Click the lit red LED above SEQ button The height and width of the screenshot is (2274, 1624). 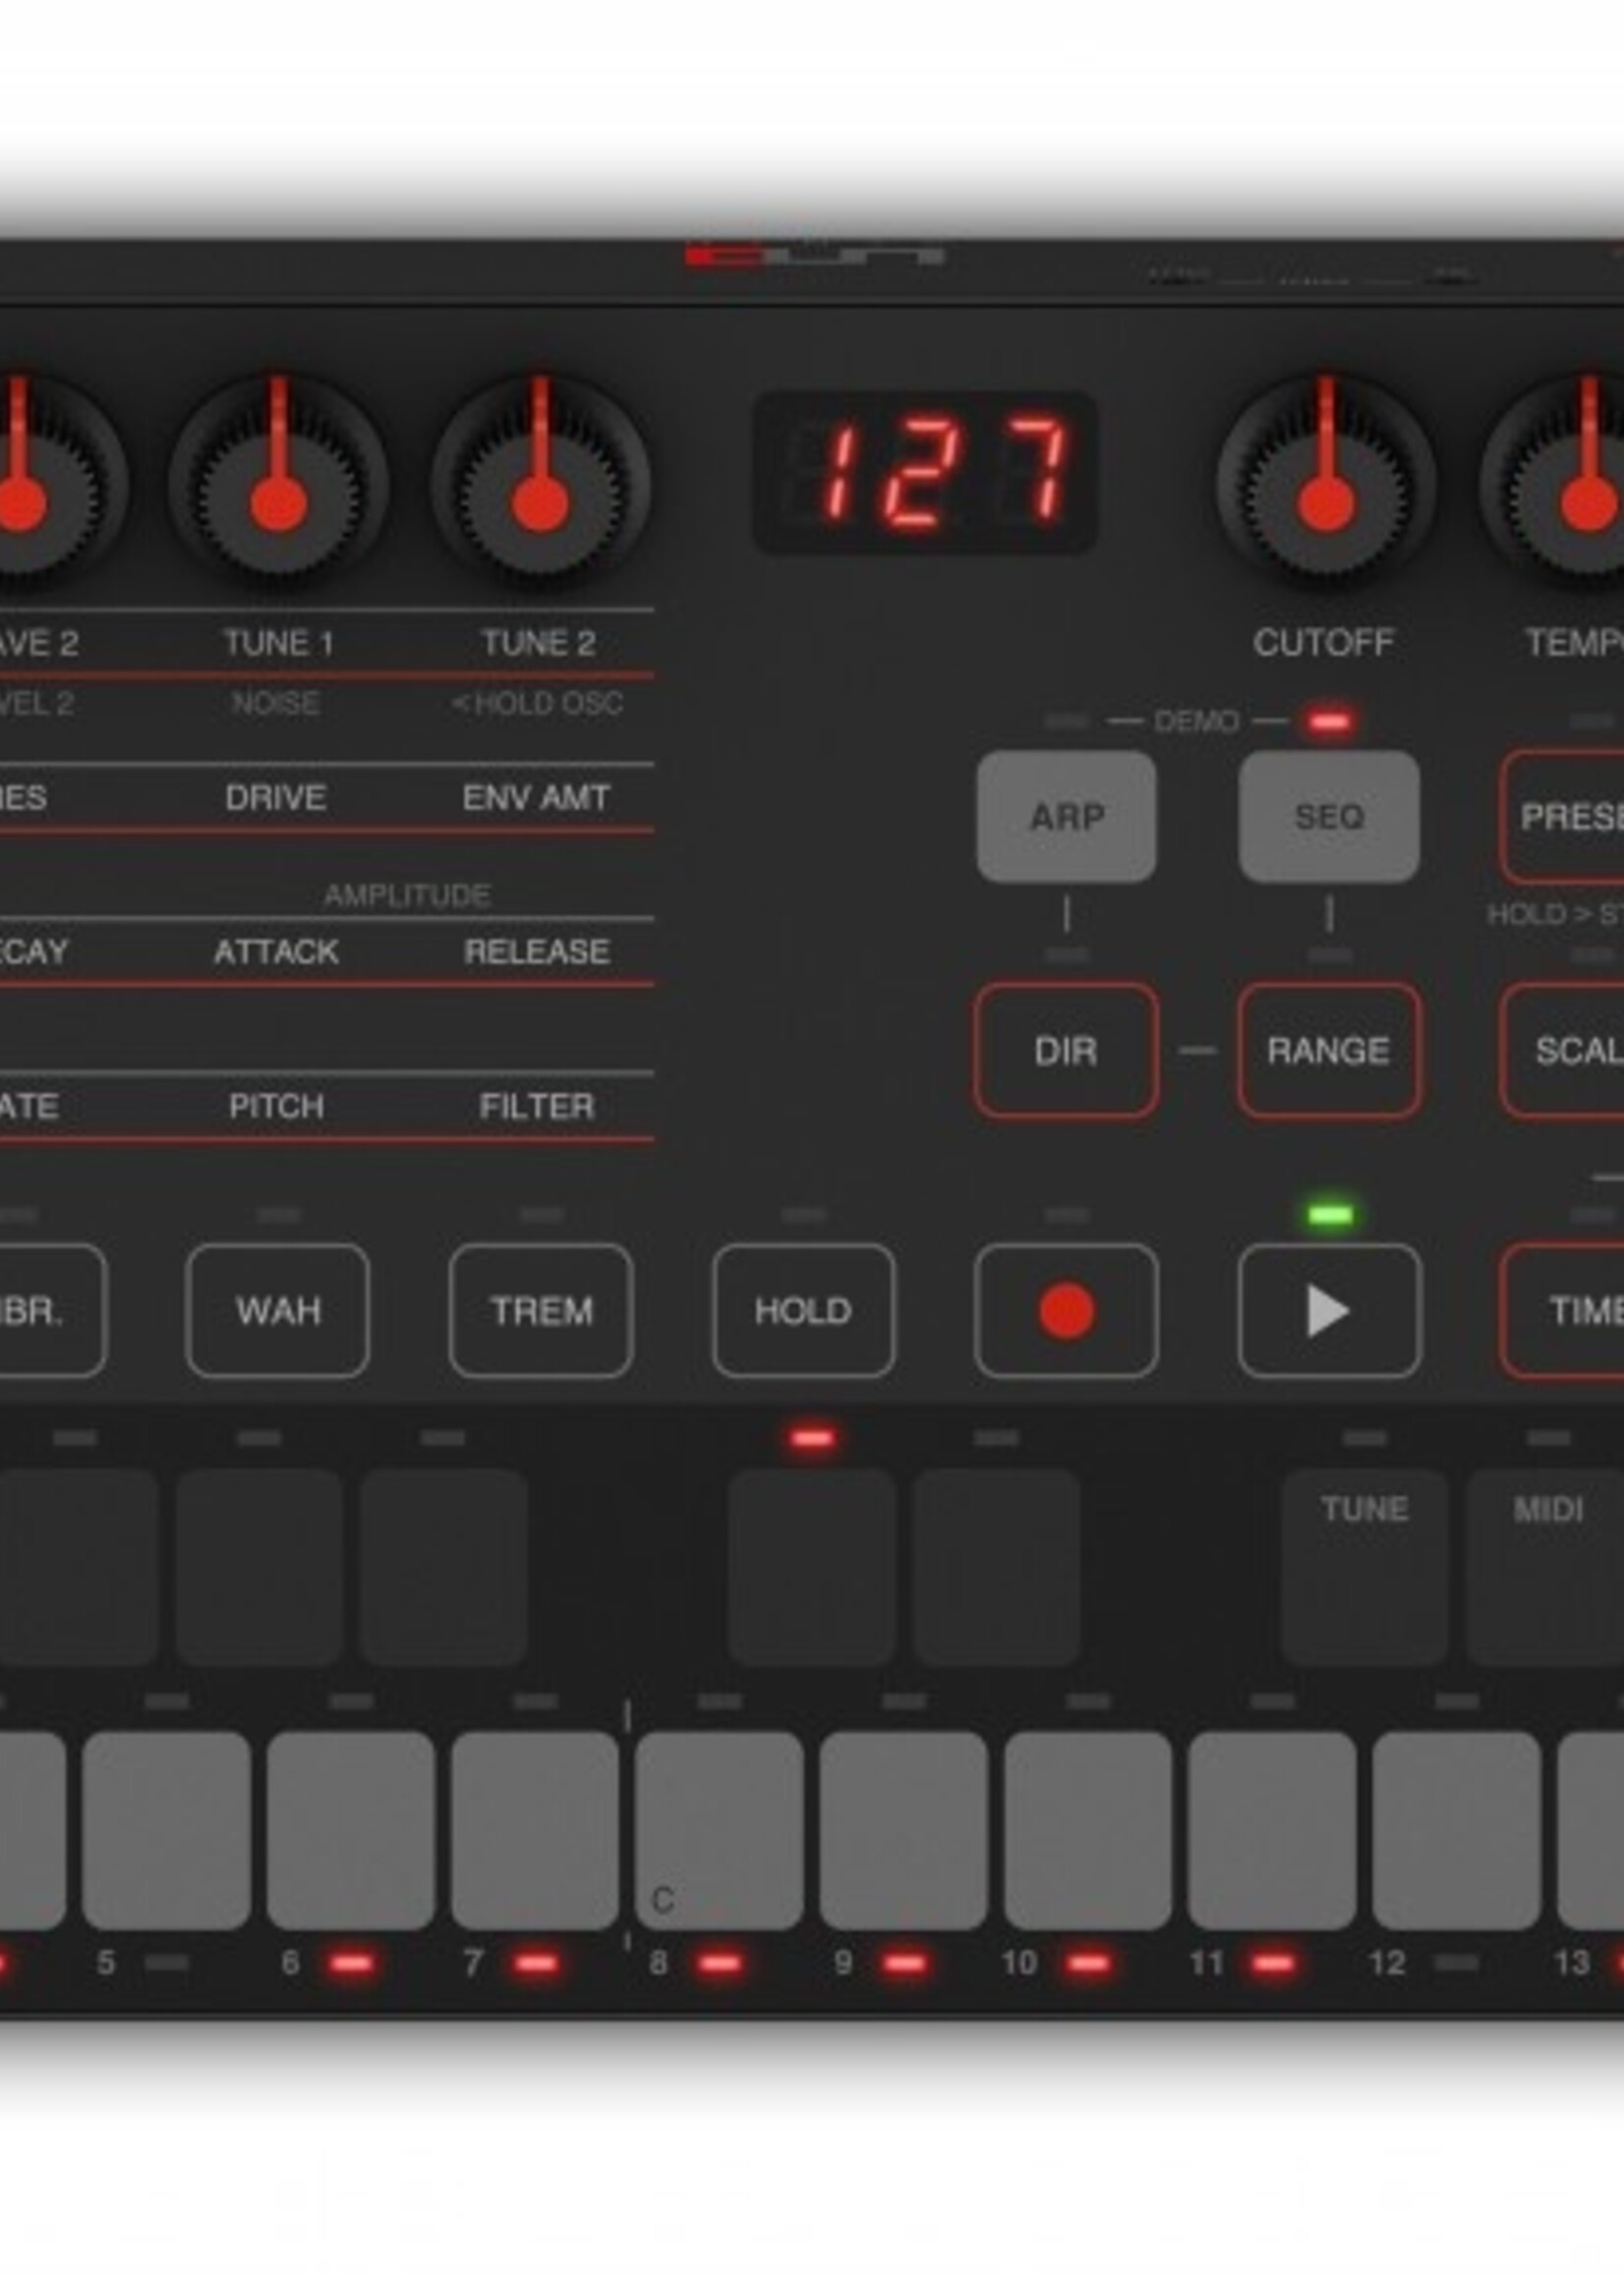pos(1329,721)
